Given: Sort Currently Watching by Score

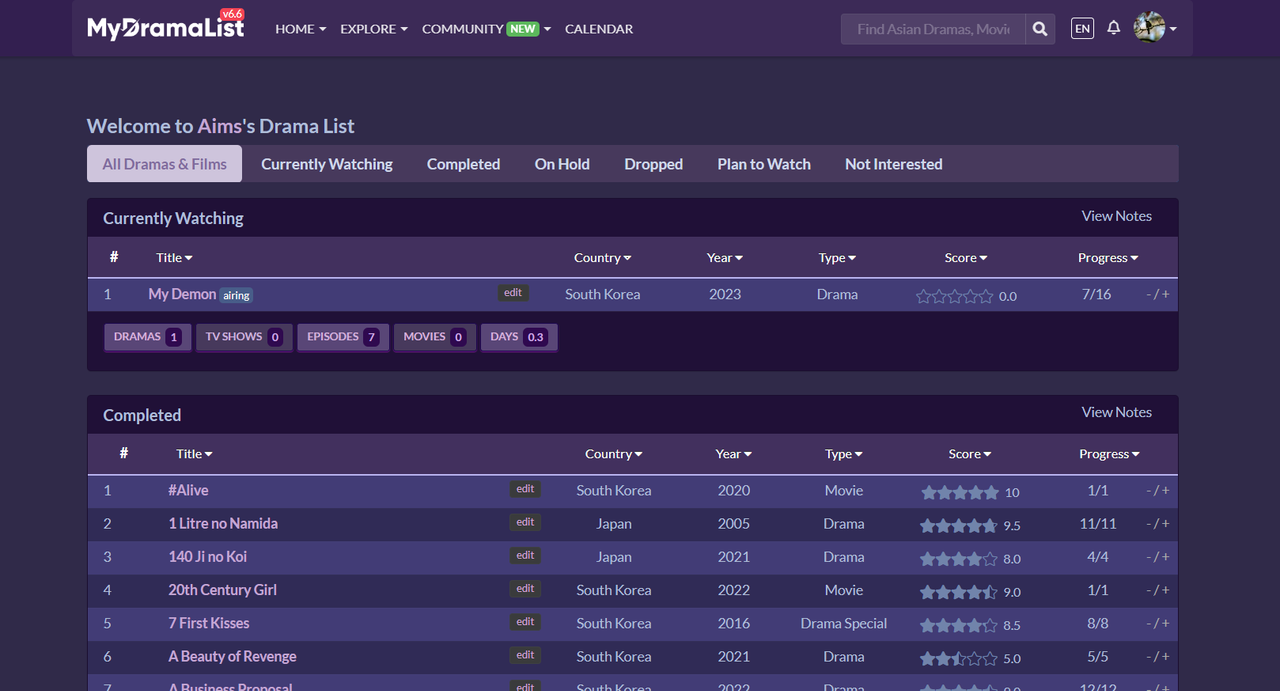Looking at the screenshot, I should point(965,258).
